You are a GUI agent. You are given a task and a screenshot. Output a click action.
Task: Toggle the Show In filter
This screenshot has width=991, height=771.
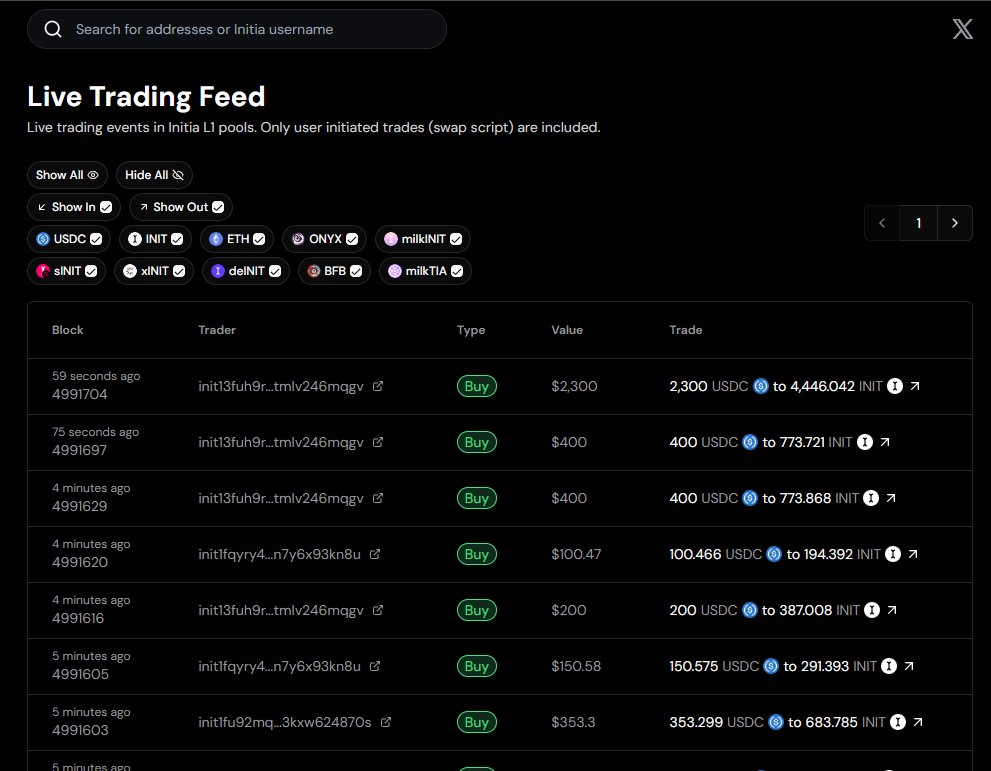click(x=74, y=207)
